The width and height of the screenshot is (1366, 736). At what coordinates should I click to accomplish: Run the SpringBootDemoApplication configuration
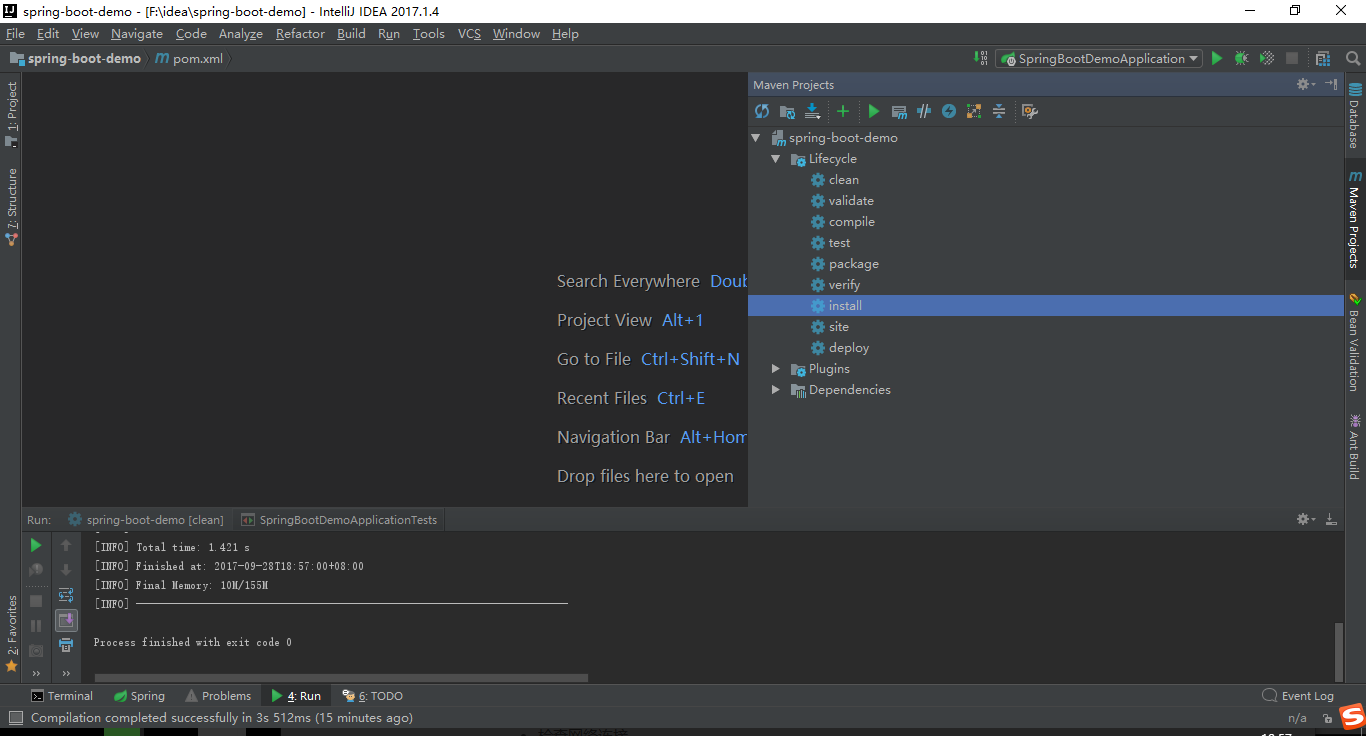click(1216, 58)
